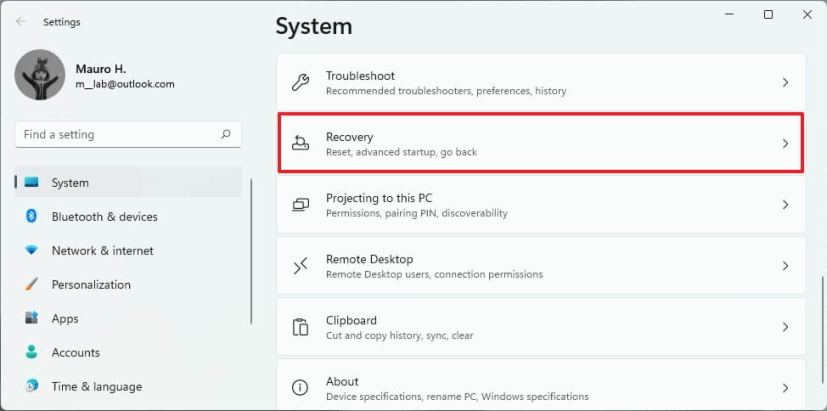The image size is (827, 411).
Task: Click the Remote Desktop icon
Action: click(301, 266)
